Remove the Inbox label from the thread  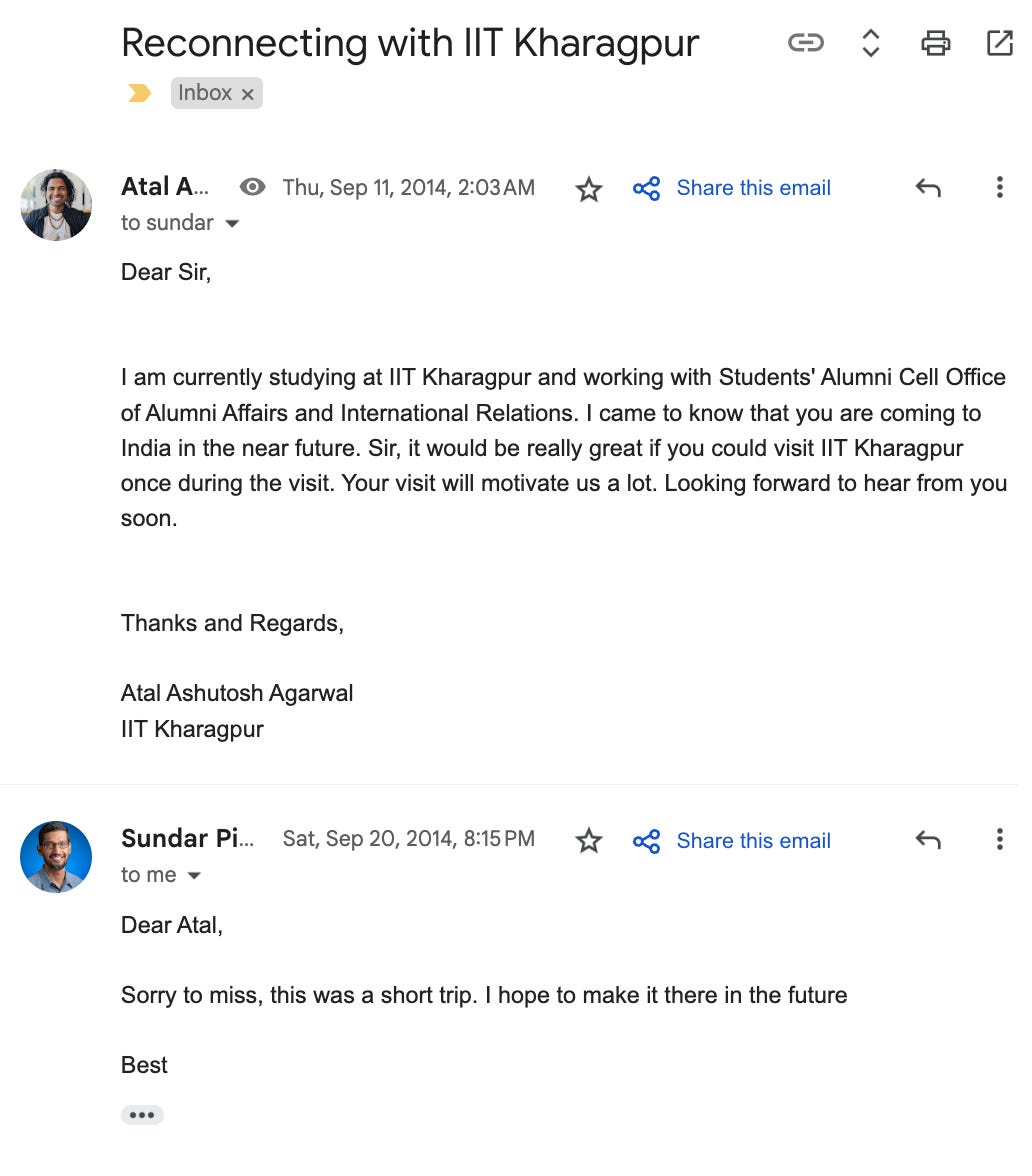[x=247, y=92]
